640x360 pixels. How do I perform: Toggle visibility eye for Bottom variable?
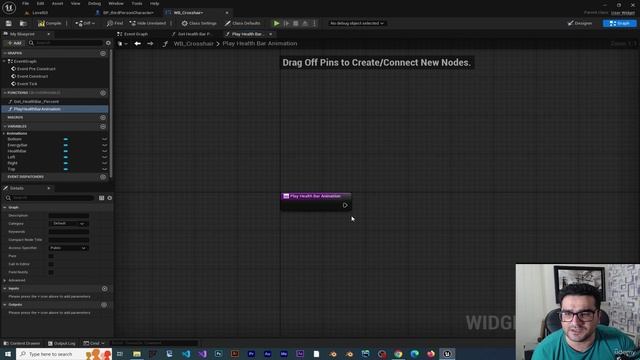(104, 139)
